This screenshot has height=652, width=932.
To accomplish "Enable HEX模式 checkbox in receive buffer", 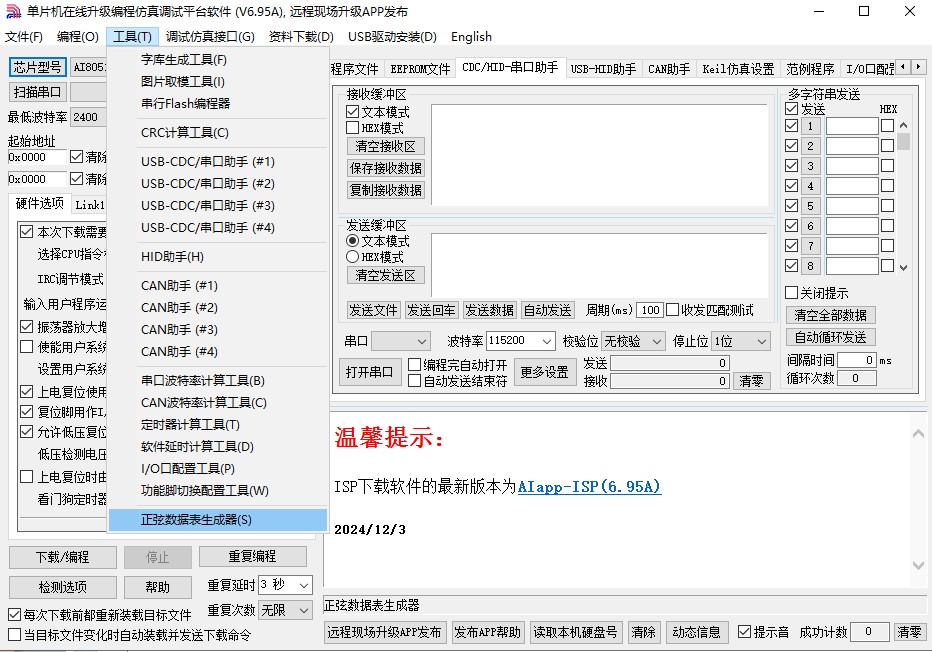I will (352, 128).
